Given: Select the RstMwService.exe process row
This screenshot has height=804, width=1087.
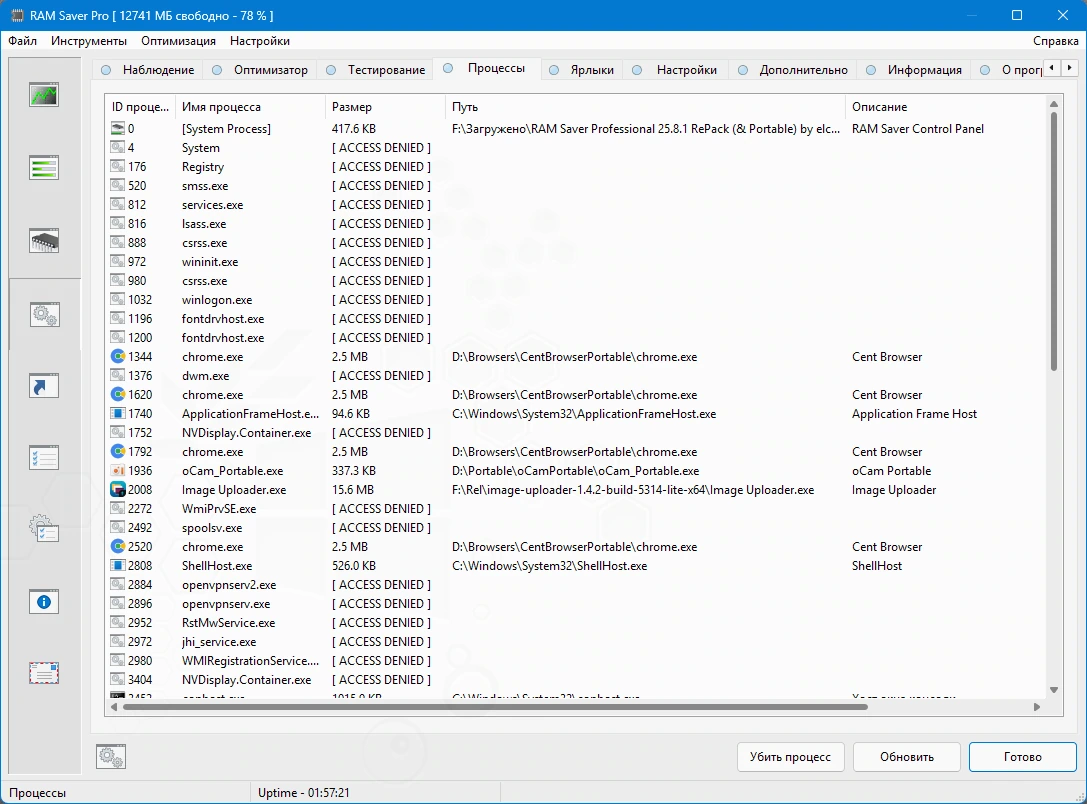Looking at the screenshot, I should tap(575, 622).
